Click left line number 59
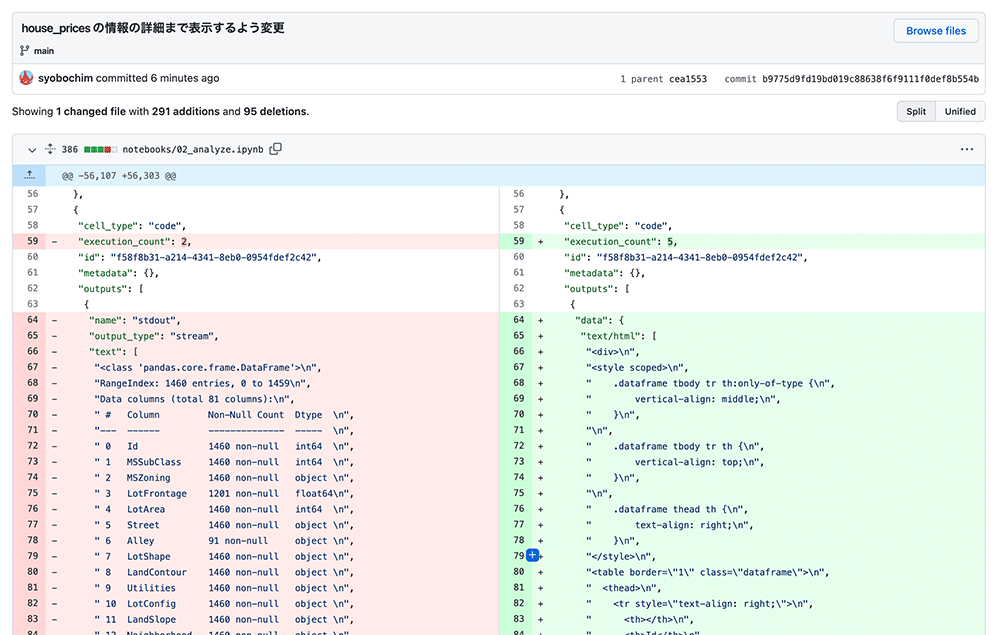Viewport: 1000px width, 635px height. (33, 241)
